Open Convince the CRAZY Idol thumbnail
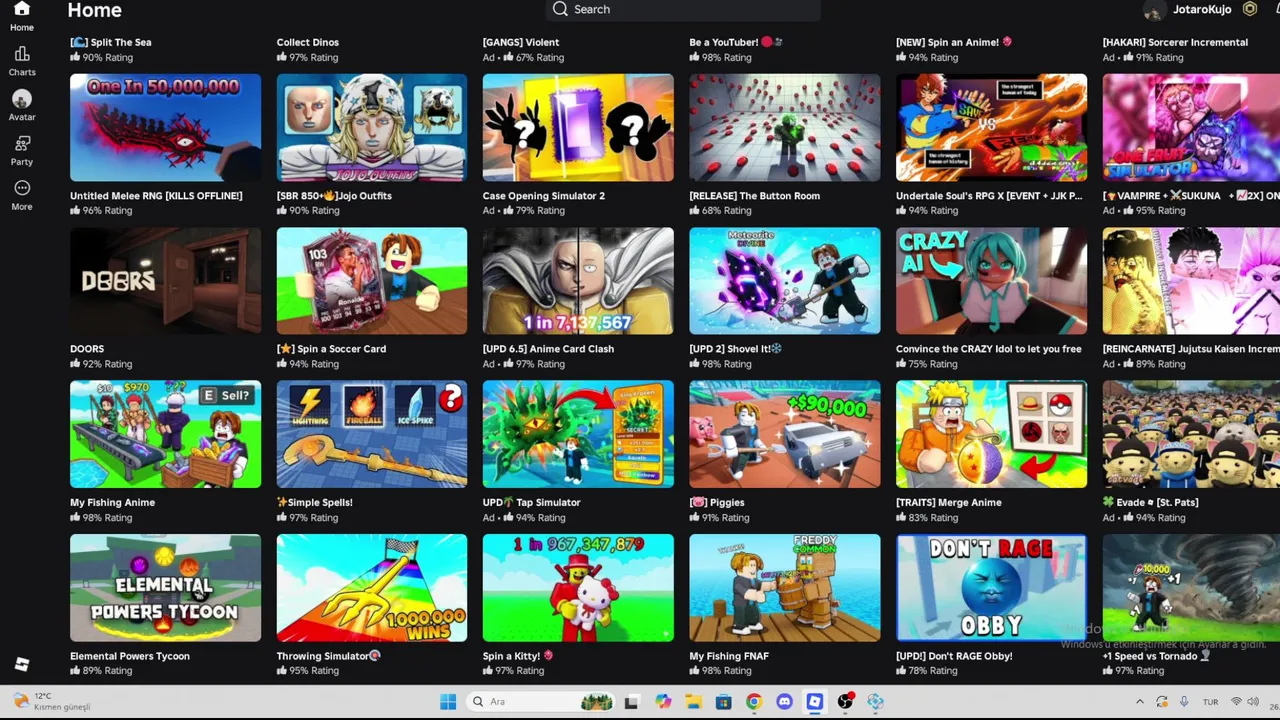Screen dimensions: 1280x720 [991, 281]
